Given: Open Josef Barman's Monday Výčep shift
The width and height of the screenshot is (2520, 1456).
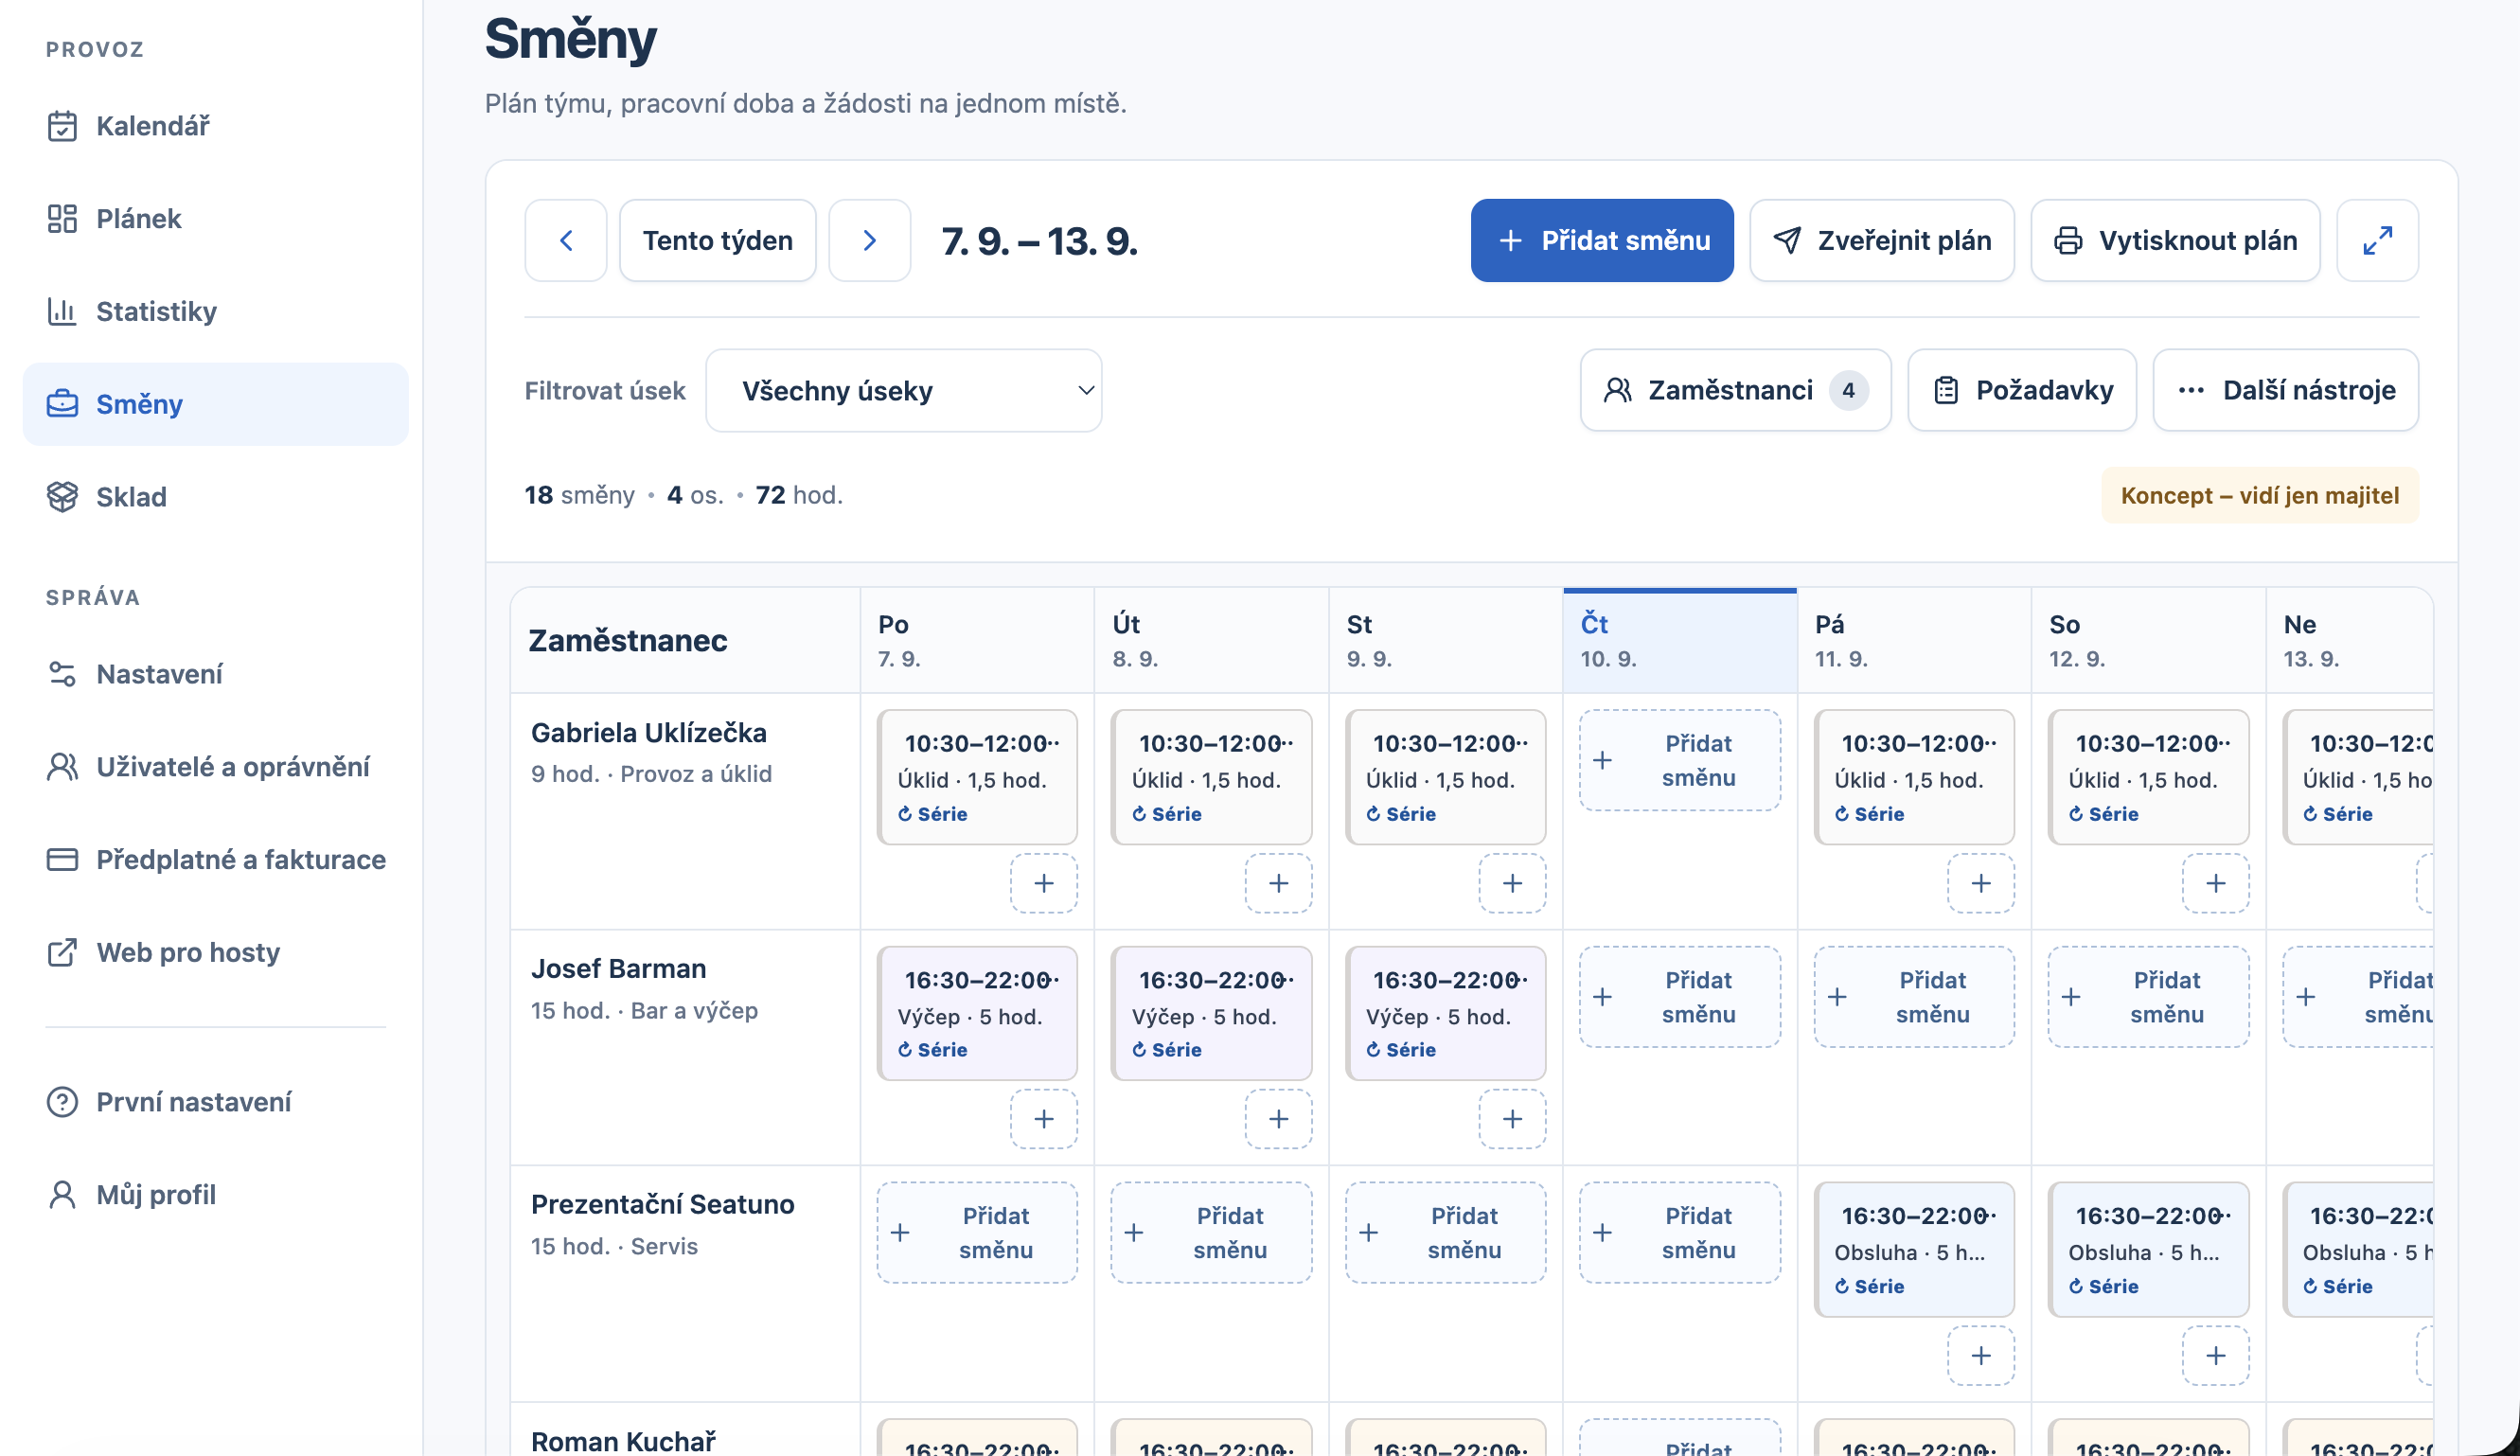Looking at the screenshot, I should coord(977,1013).
